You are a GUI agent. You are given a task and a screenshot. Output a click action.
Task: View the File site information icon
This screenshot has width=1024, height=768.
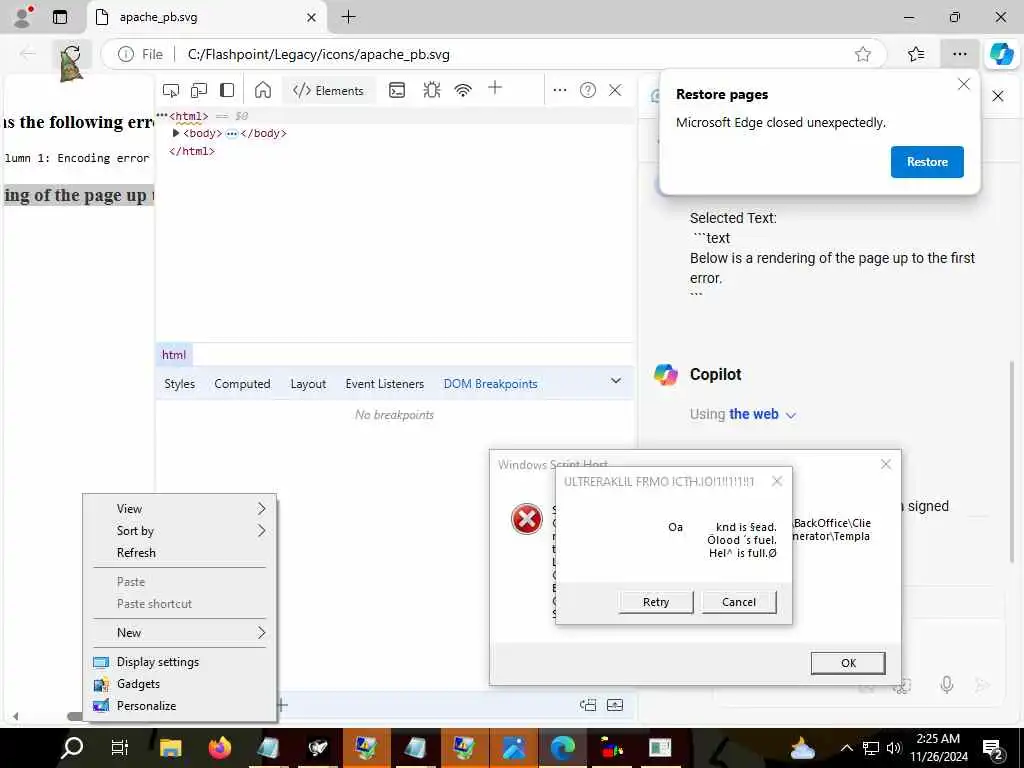125,55
